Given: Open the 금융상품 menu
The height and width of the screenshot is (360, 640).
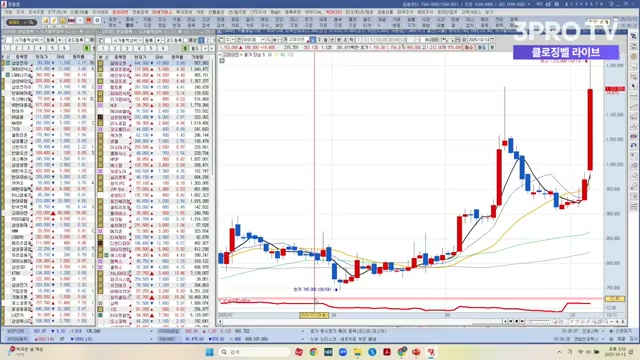Looking at the screenshot, I should (385, 12).
